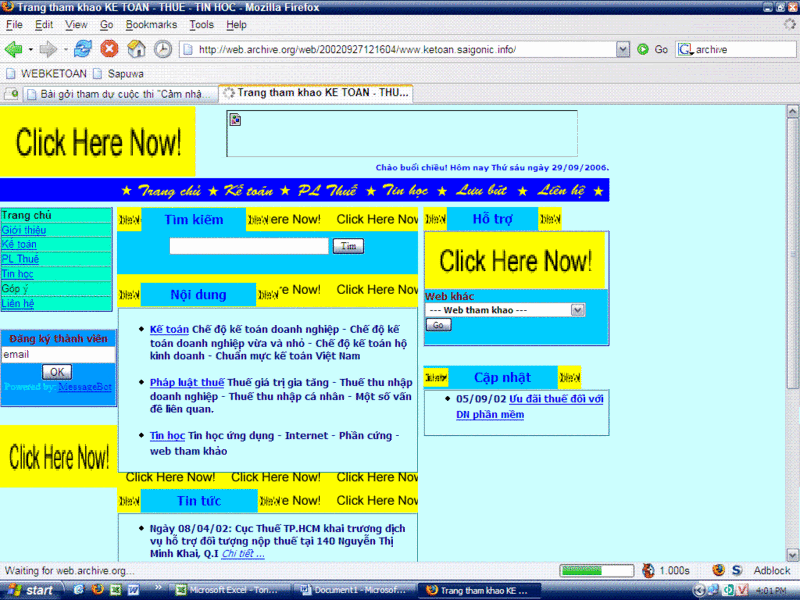The image size is (800, 600).
Task: Open the Tools menu
Action: (x=201, y=24)
